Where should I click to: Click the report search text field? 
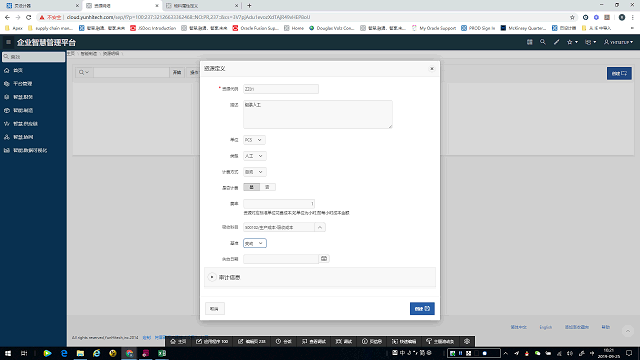coord(131,72)
